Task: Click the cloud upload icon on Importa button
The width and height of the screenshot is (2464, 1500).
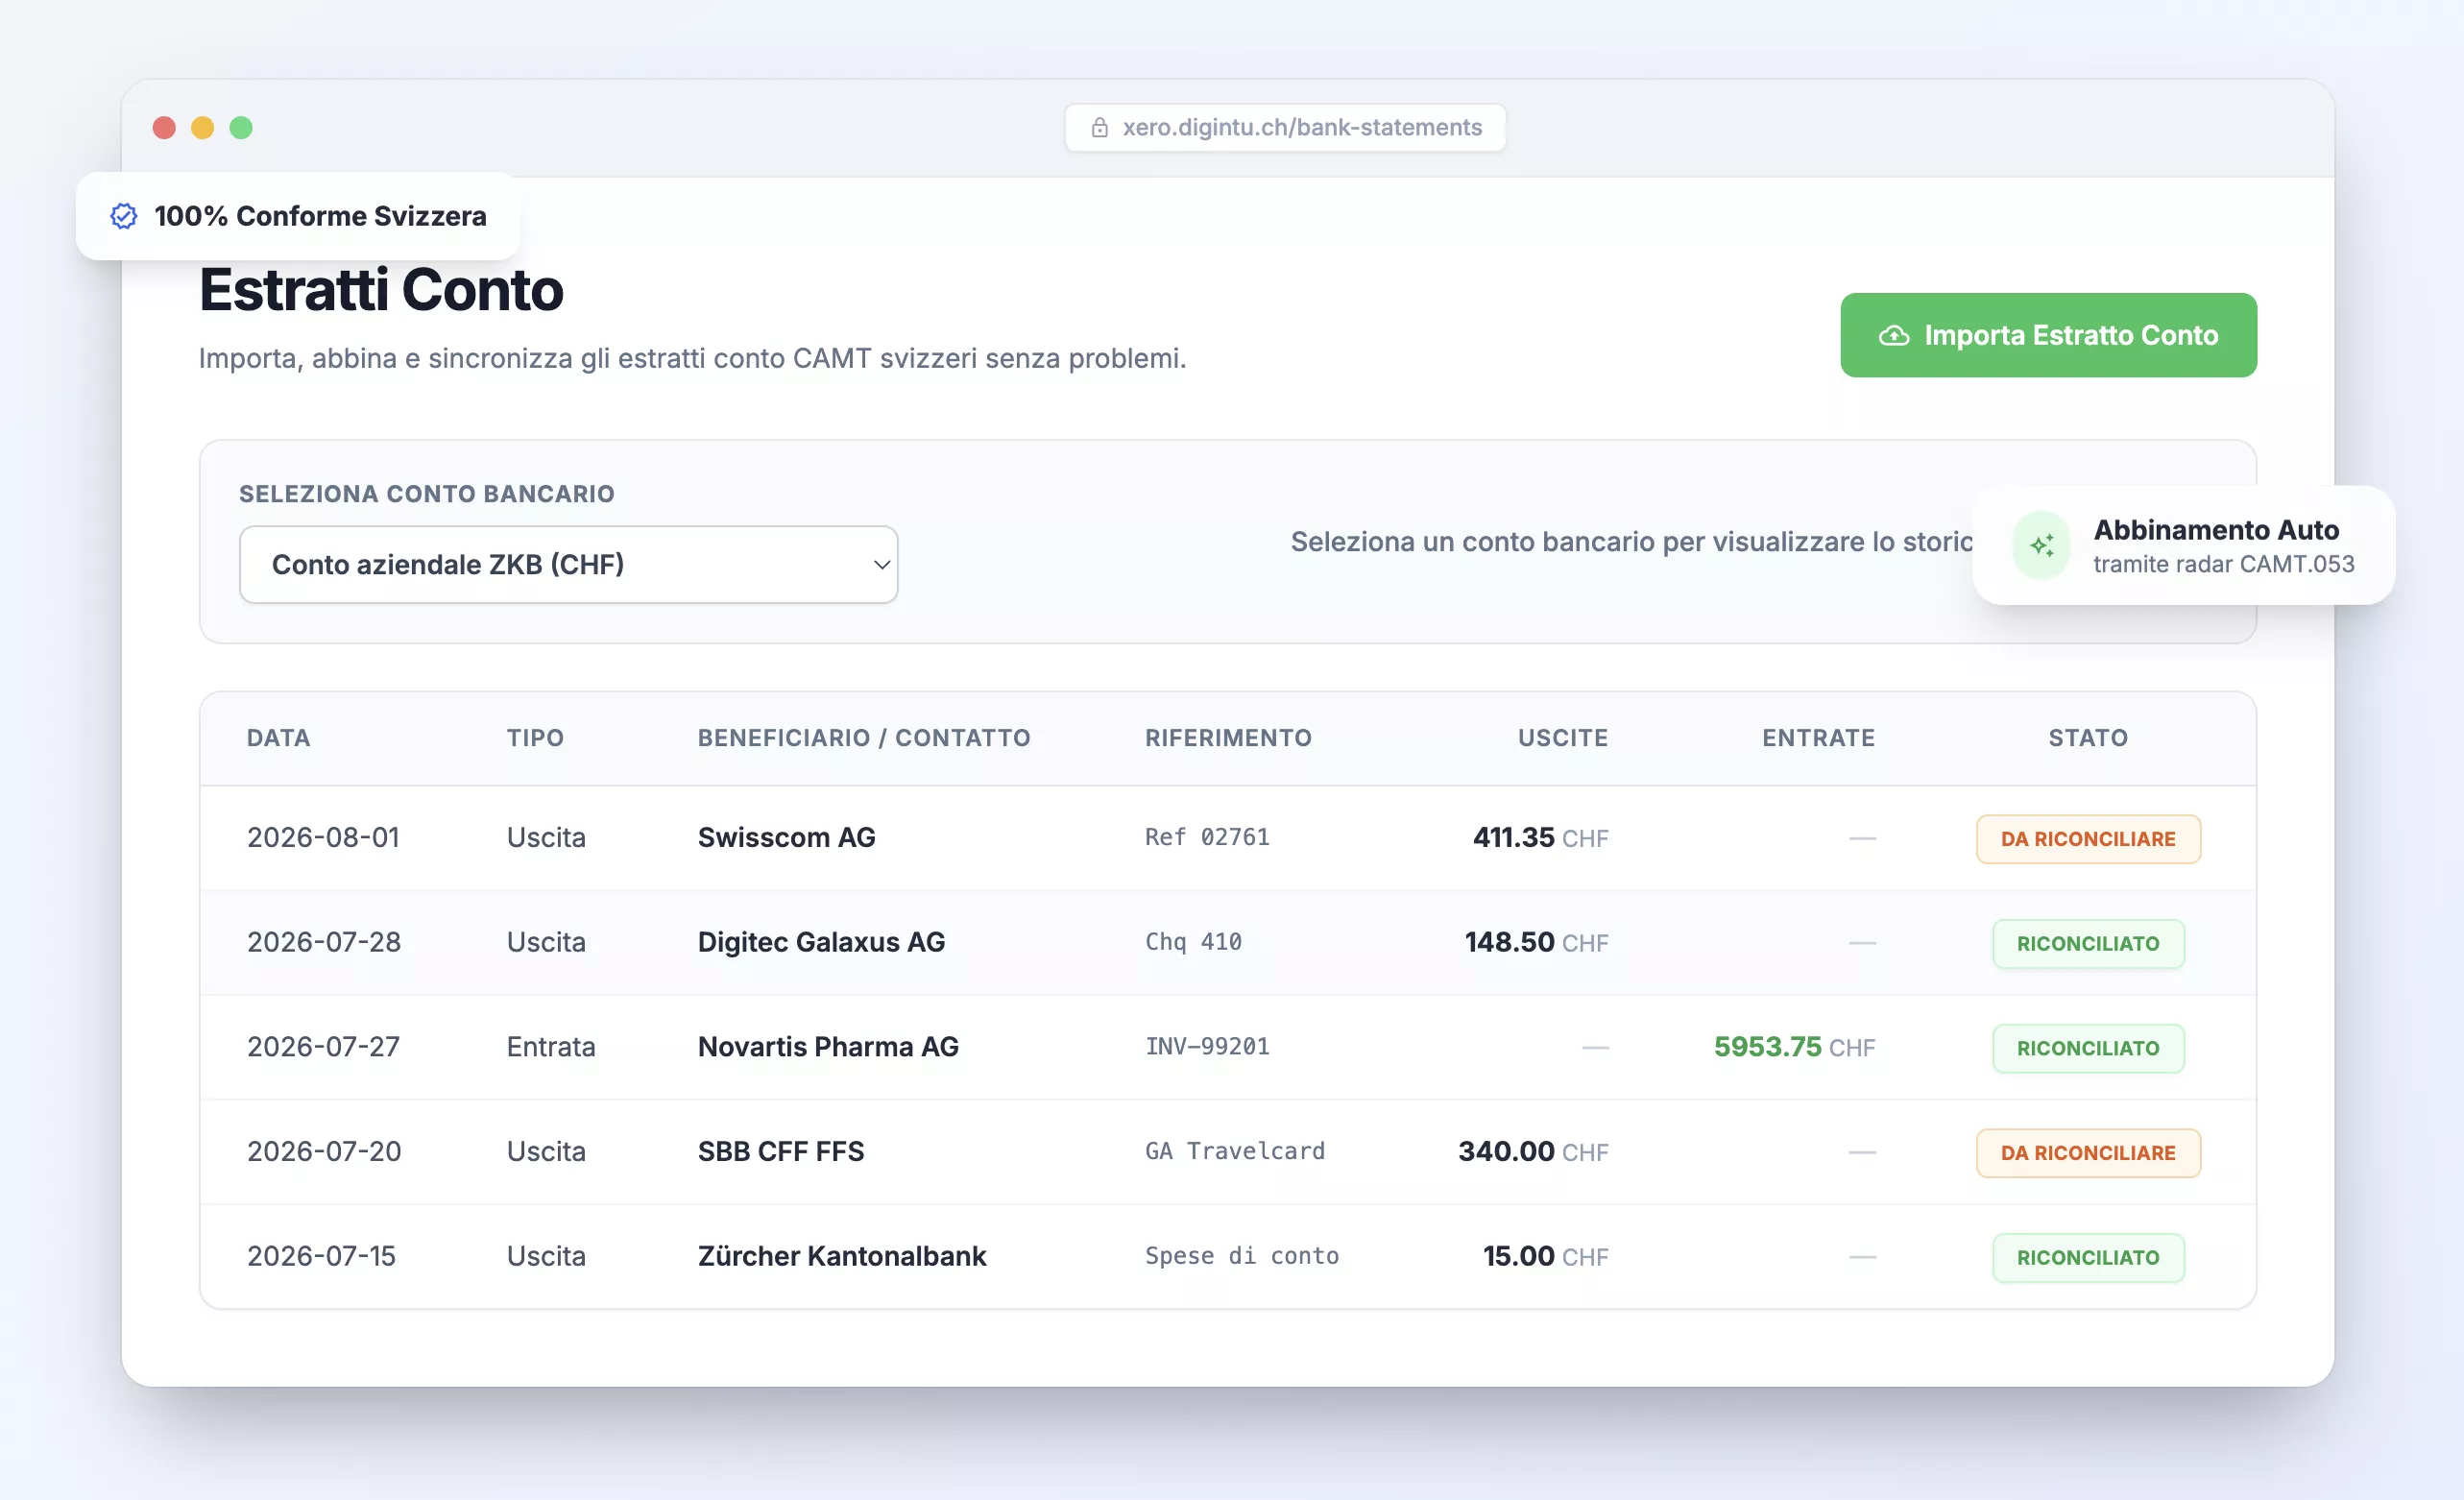Action: 1893,336
